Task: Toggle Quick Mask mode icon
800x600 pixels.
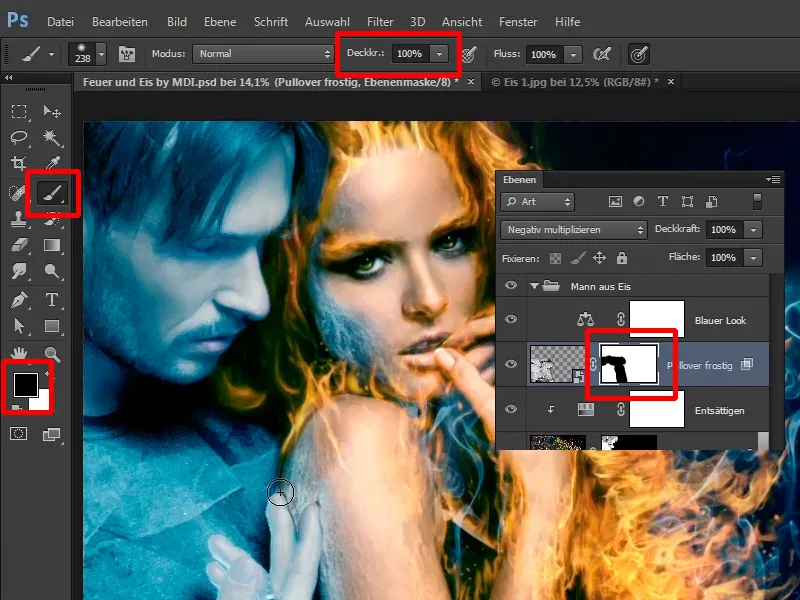Action: coord(19,434)
